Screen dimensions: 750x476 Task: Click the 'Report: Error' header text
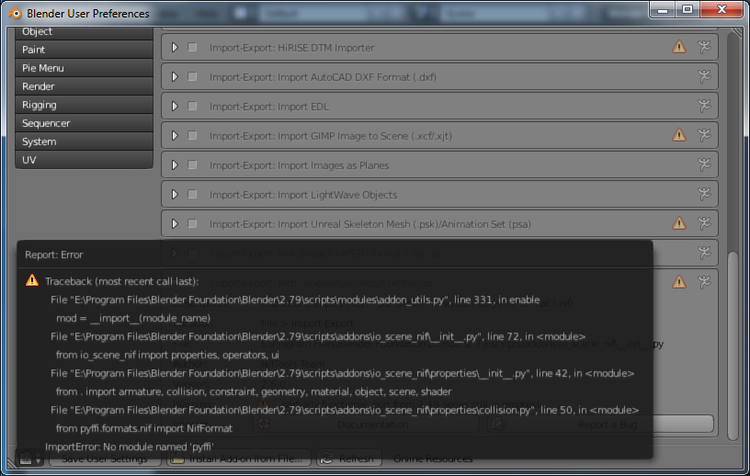tap(54, 255)
